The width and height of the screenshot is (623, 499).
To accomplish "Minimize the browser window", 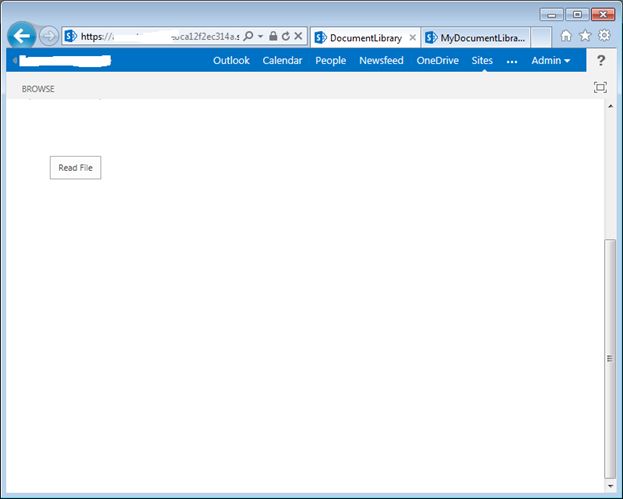I will pos(551,15).
